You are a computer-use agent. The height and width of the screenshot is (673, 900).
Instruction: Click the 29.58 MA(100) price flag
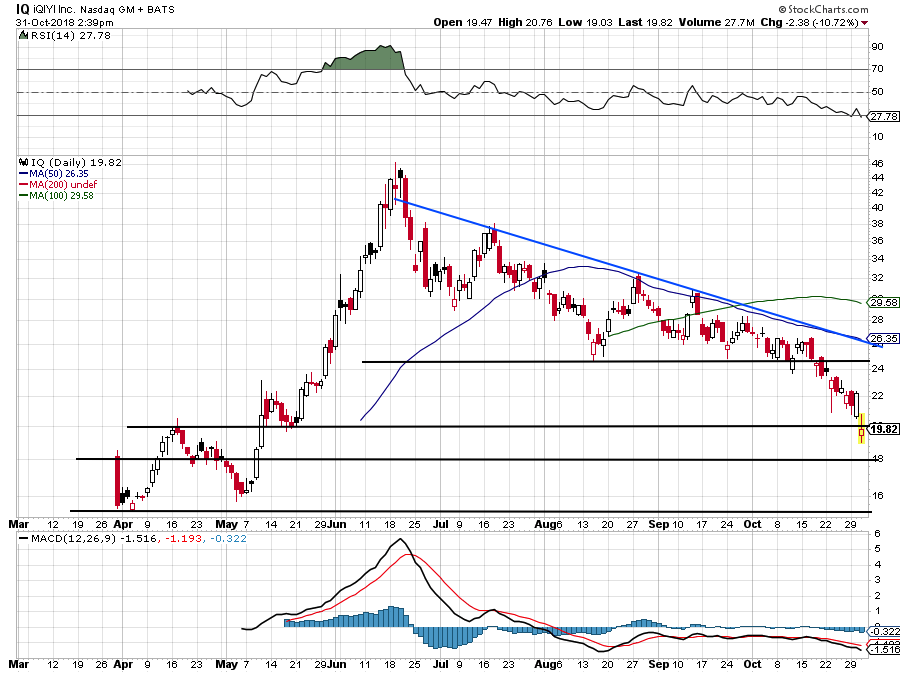point(884,302)
